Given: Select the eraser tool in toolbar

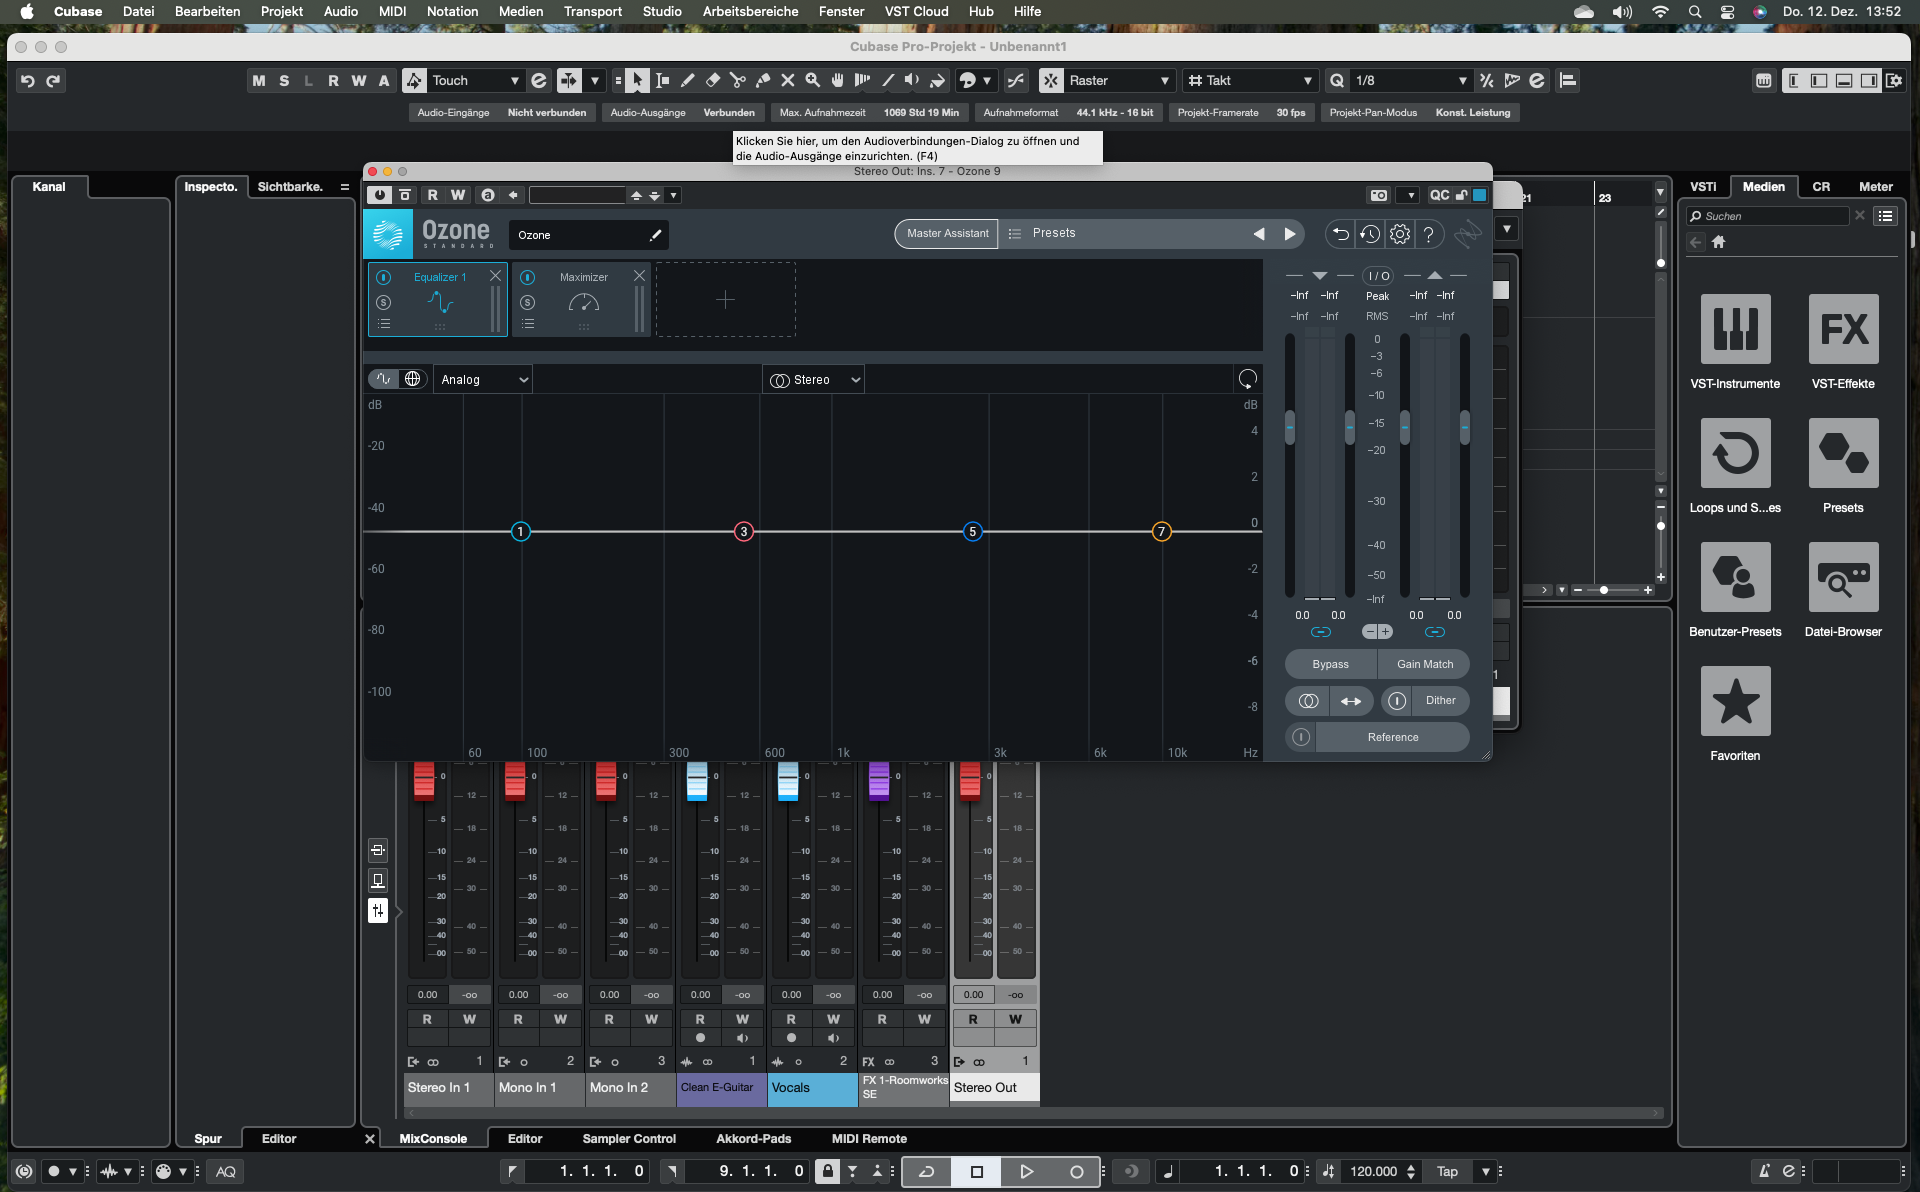Looking at the screenshot, I should 713,81.
